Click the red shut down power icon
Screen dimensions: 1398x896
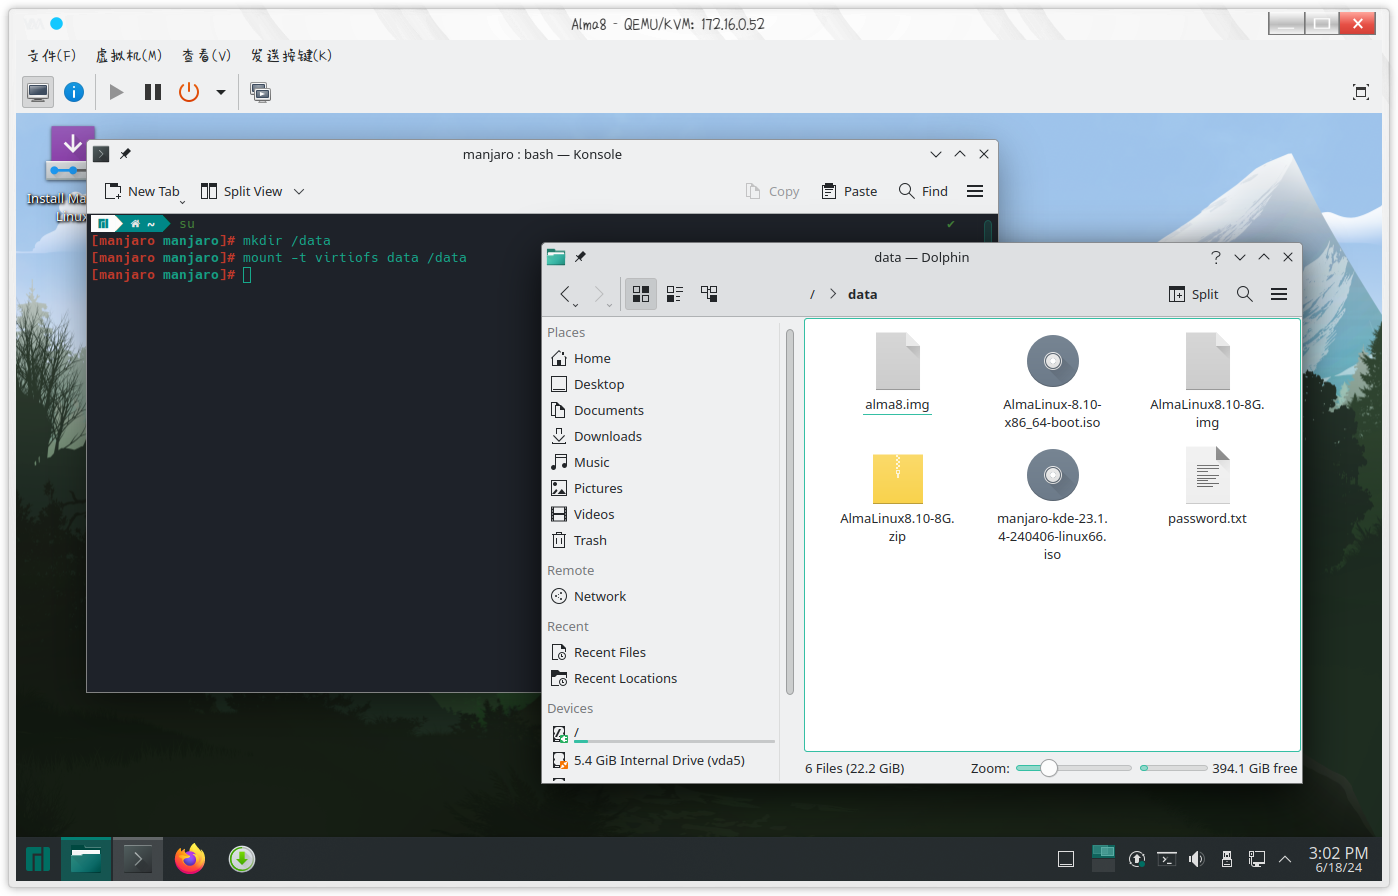pos(189,92)
